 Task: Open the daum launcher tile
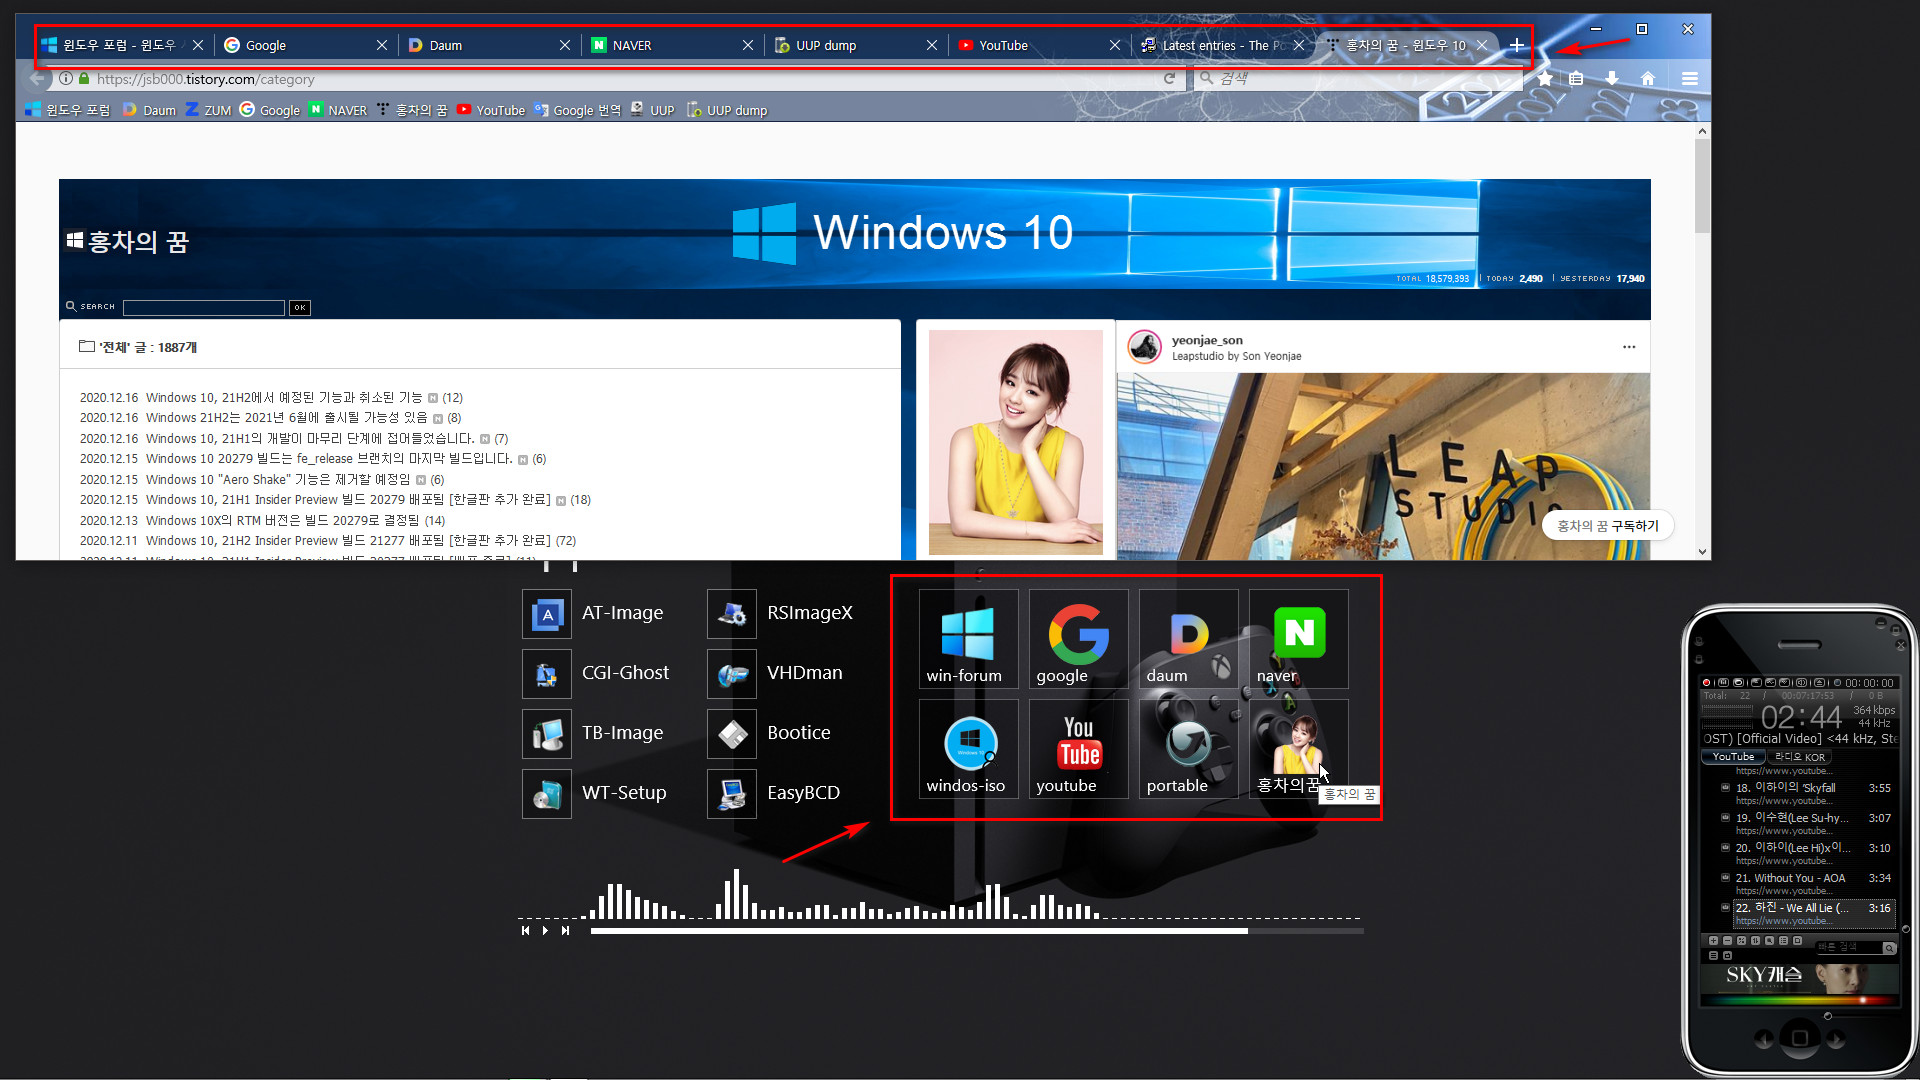[x=1188, y=639]
